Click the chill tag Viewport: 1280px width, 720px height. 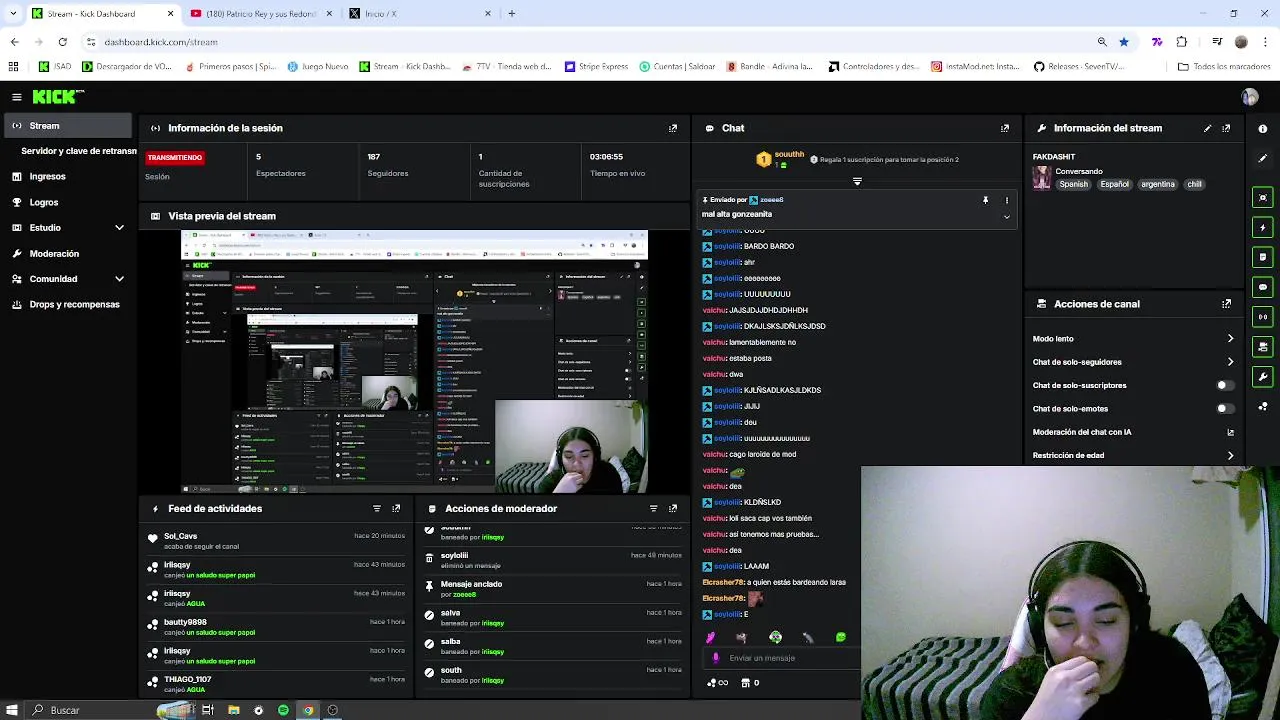click(x=1194, y=184)
